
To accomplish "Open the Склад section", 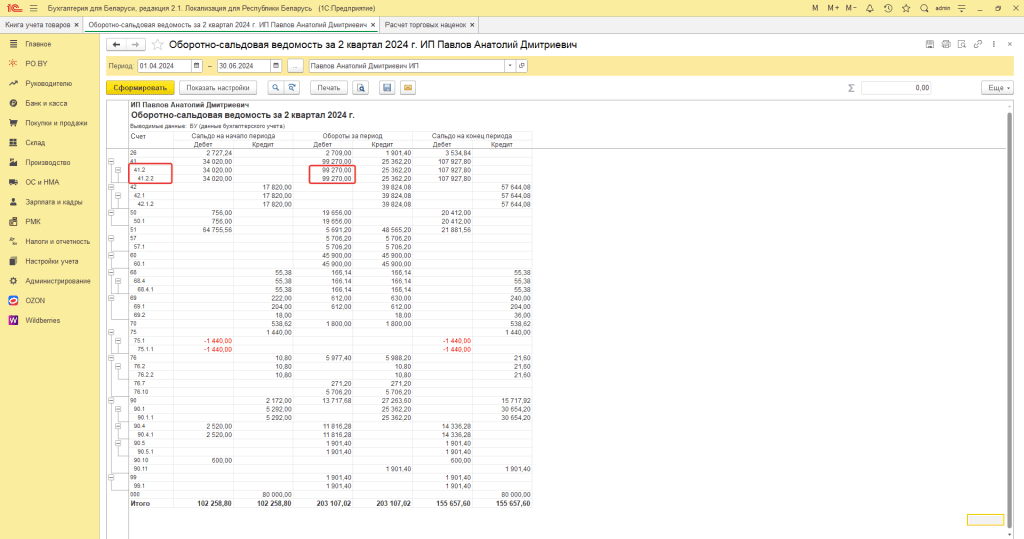I will [35, 142].
